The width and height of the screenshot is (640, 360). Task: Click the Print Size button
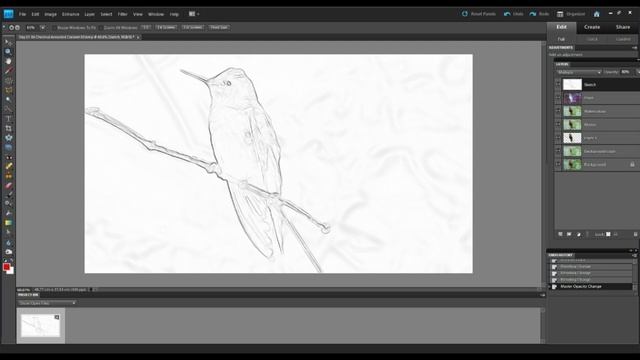click(219, 27)
